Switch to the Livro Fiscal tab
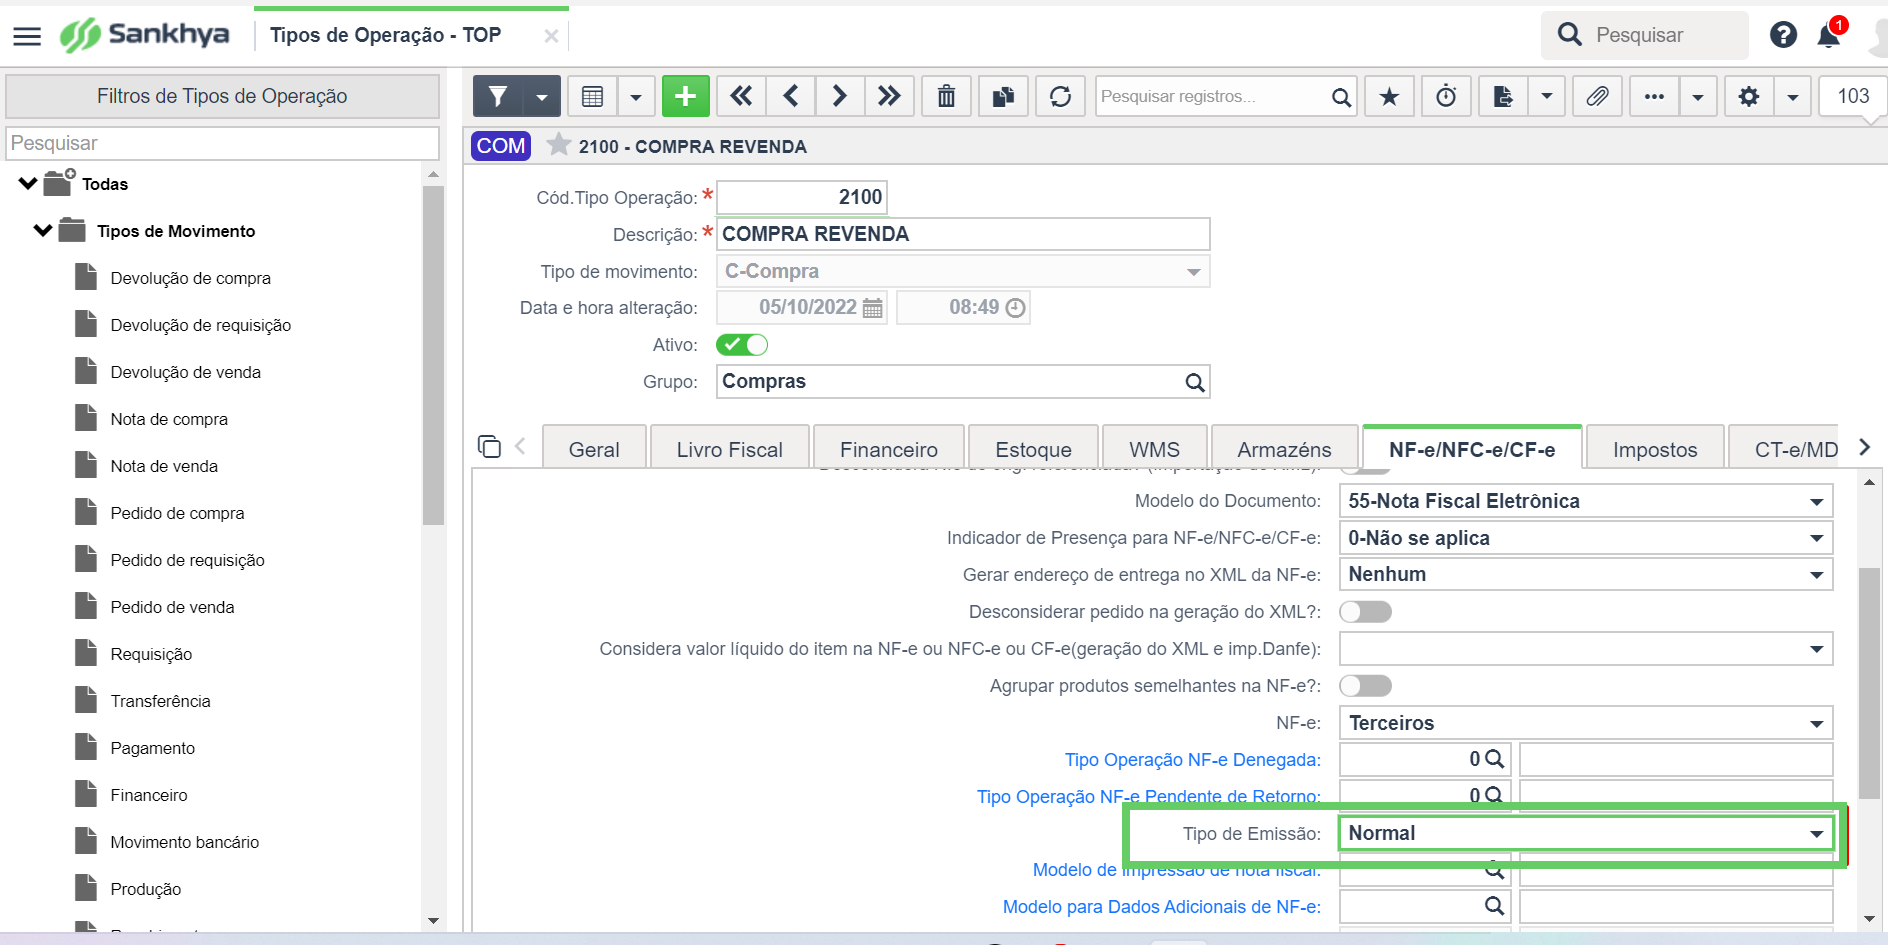The image size is (1888, 945). [x=729, y=449]
